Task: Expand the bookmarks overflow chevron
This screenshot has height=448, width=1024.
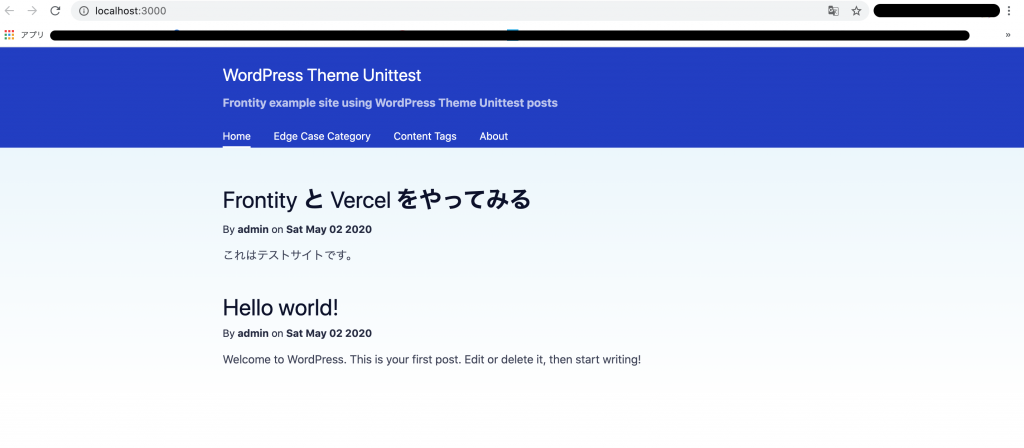Action: tap(1008, 35)
